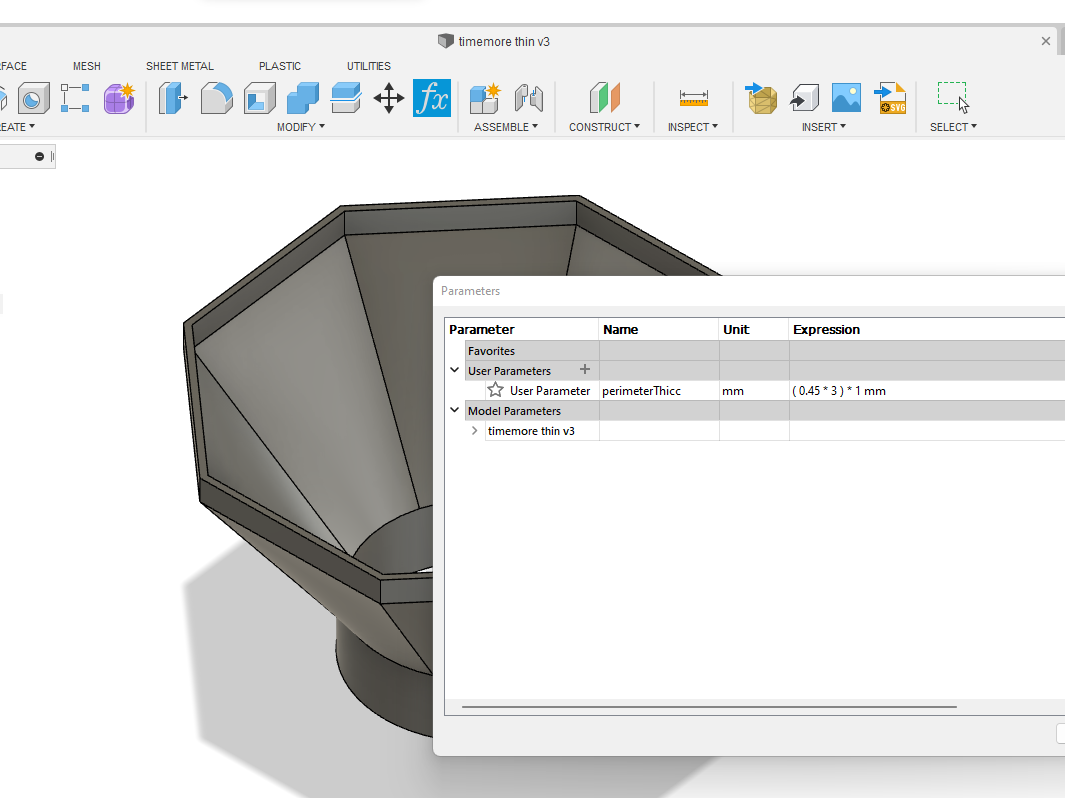
Task: Click the Press Pull tool icon
Action: tap(173, 98)
